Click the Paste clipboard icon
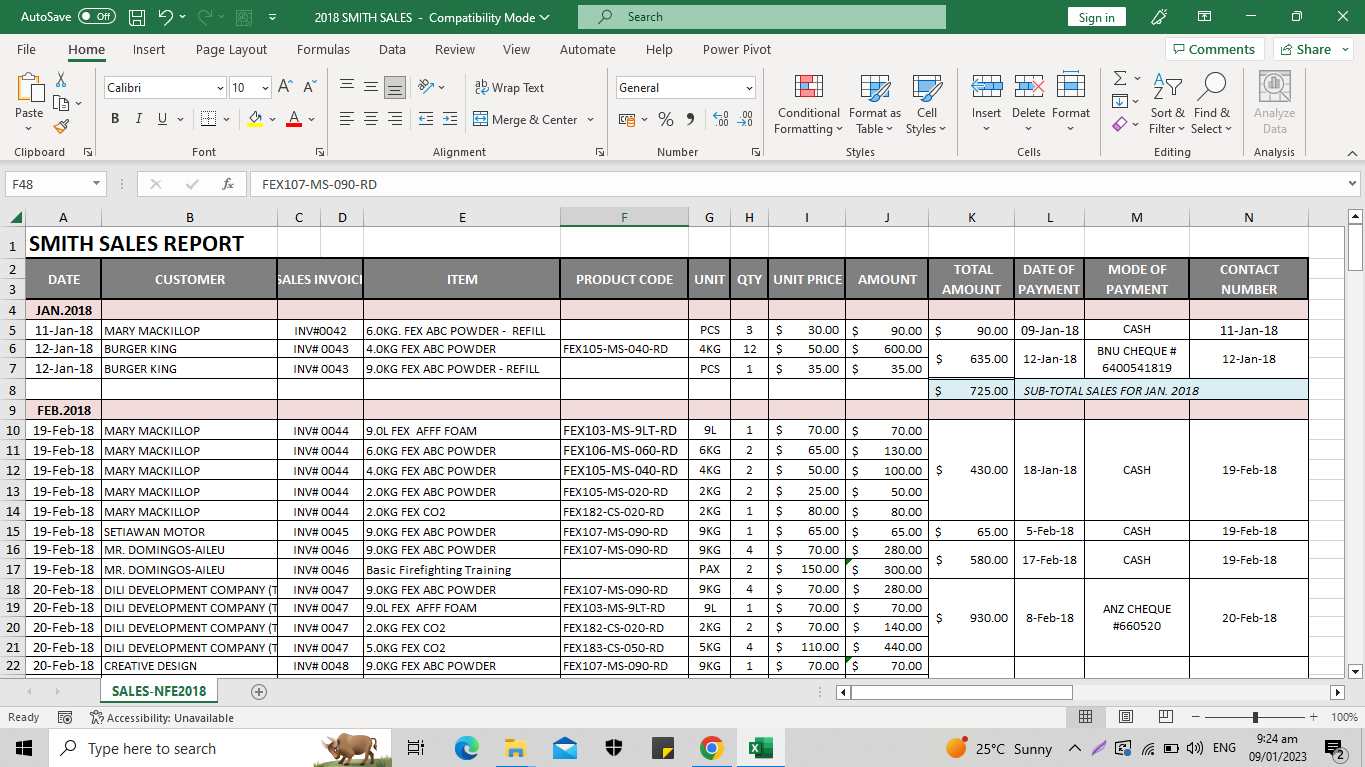This screenshot has height=767, width=1365. (x=29, y=89)
